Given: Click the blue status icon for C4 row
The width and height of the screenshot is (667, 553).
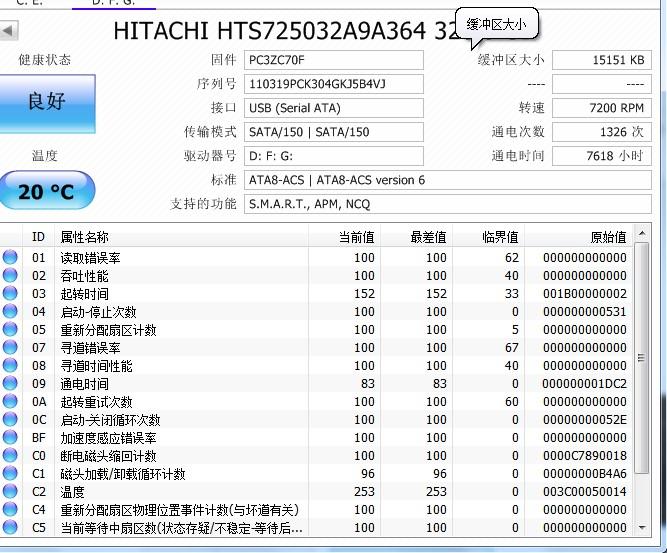Looking at the screenshot, I should coord(10,509).
